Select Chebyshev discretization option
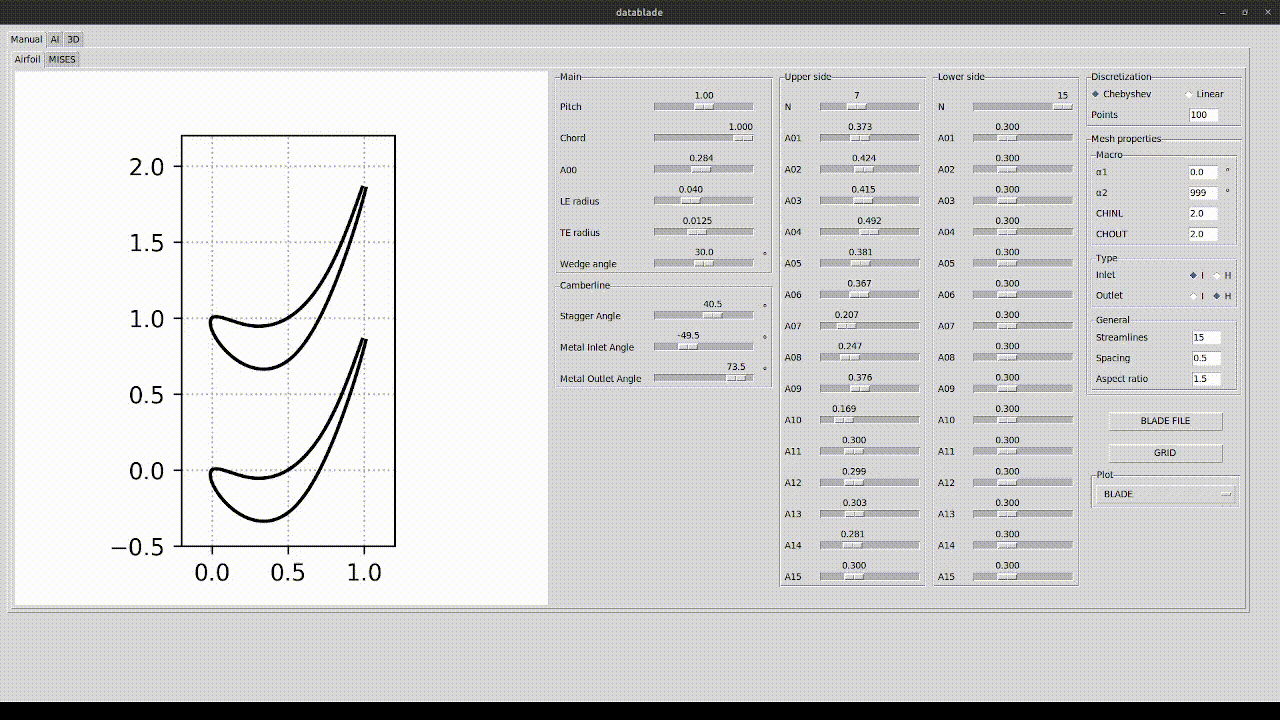Viewport: 1280px width, 720px height. [1096, 94]
